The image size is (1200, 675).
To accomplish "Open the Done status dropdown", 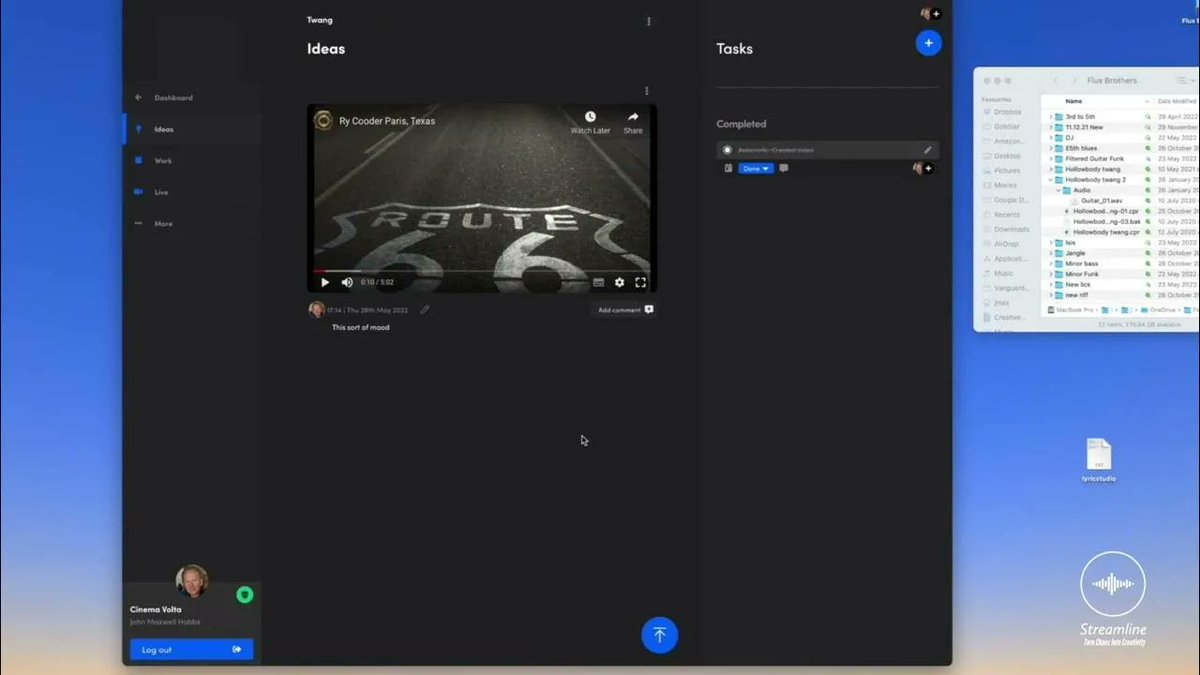I will [x=755, y=168].
